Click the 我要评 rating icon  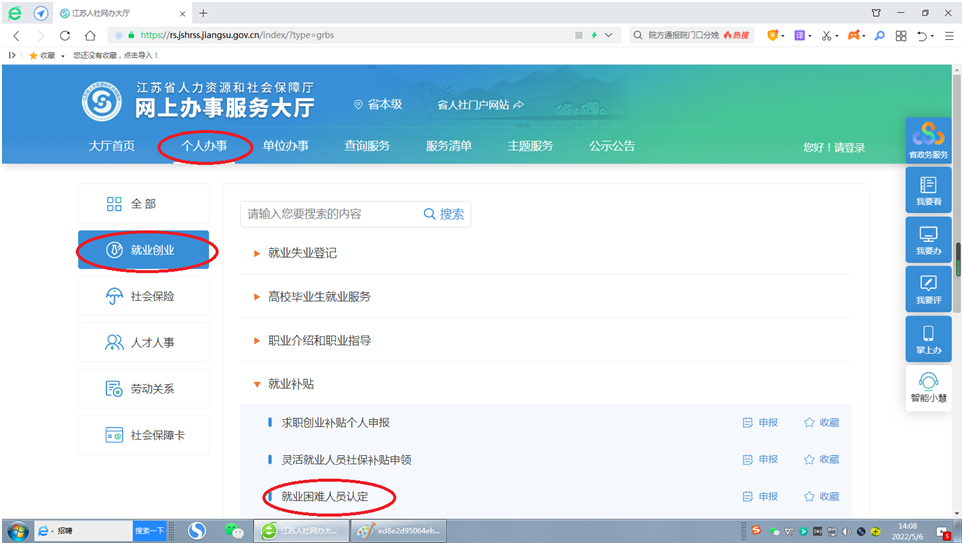click(927, 289)
